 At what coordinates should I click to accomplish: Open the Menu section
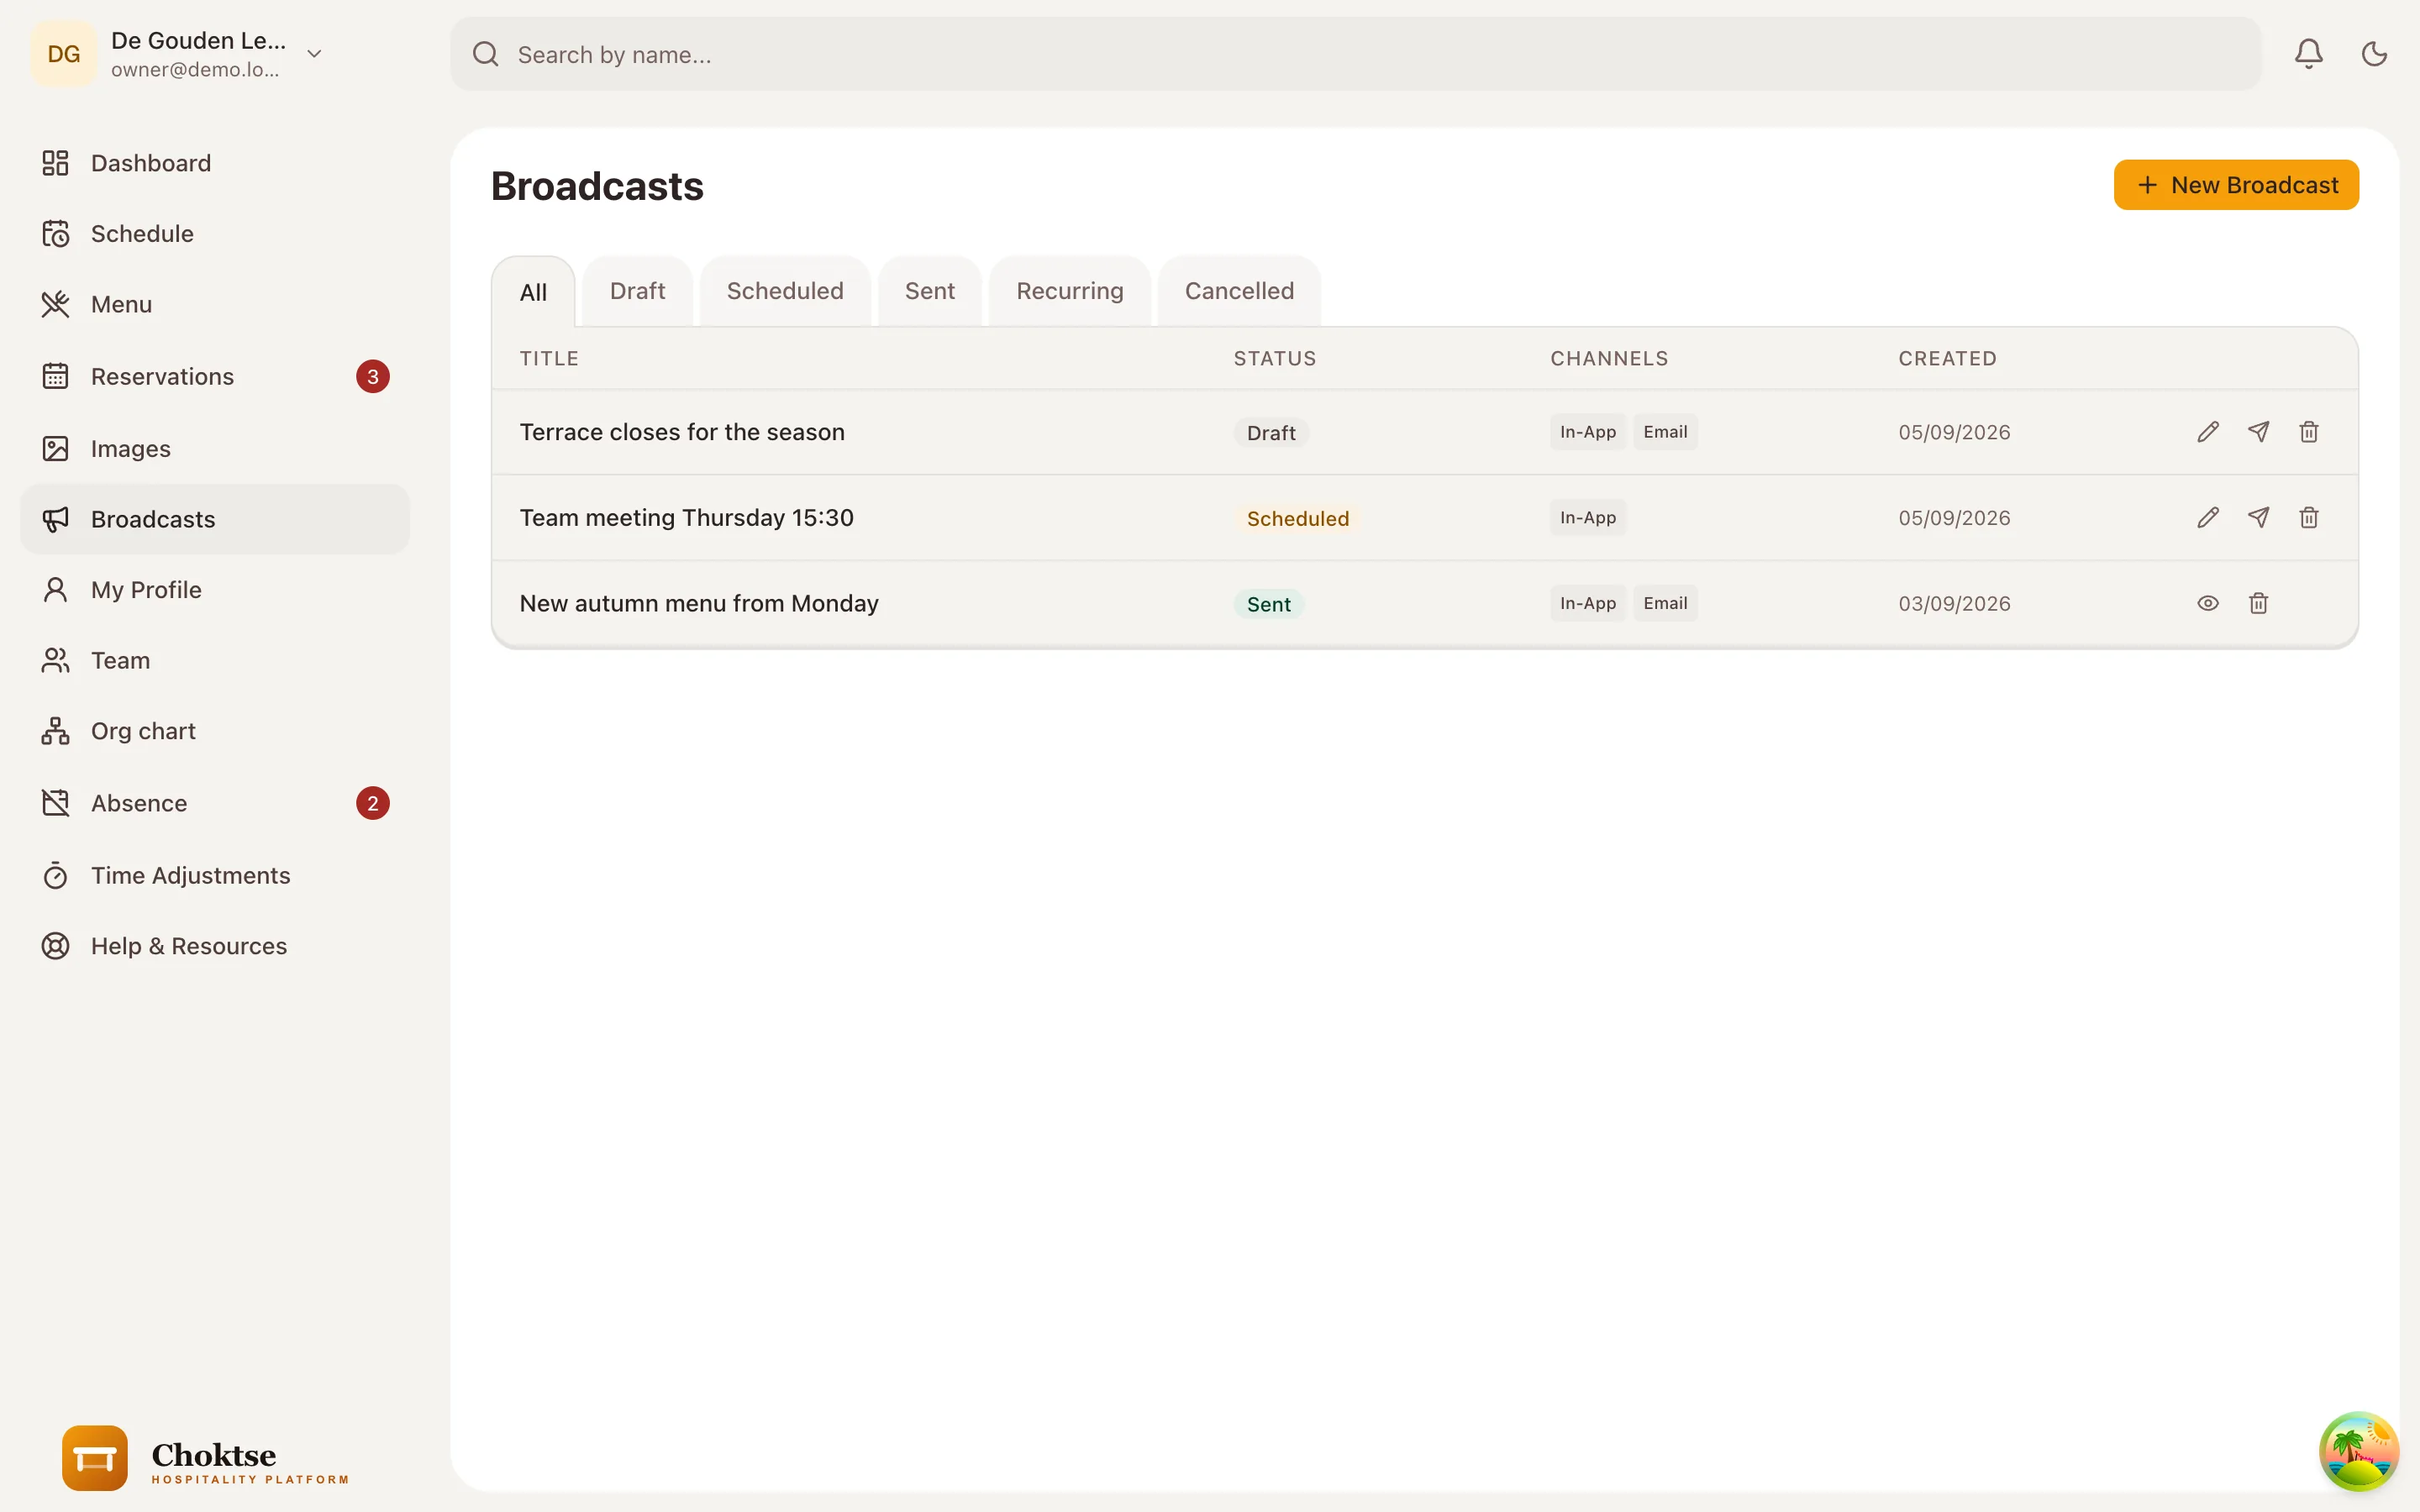pyautogui.click(x=215, y=304)
